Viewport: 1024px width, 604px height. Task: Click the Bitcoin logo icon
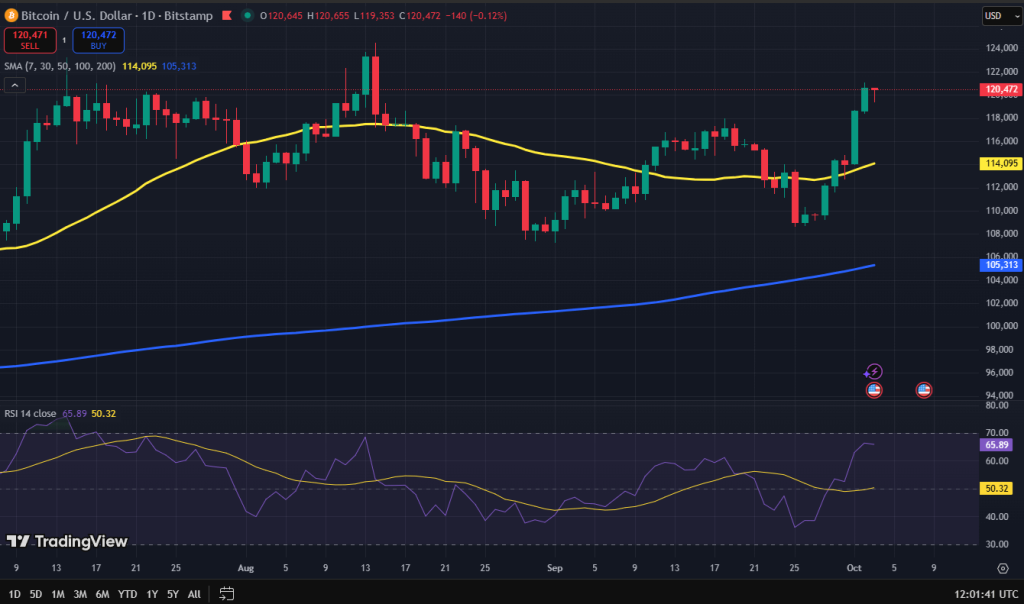click(12, 16)
